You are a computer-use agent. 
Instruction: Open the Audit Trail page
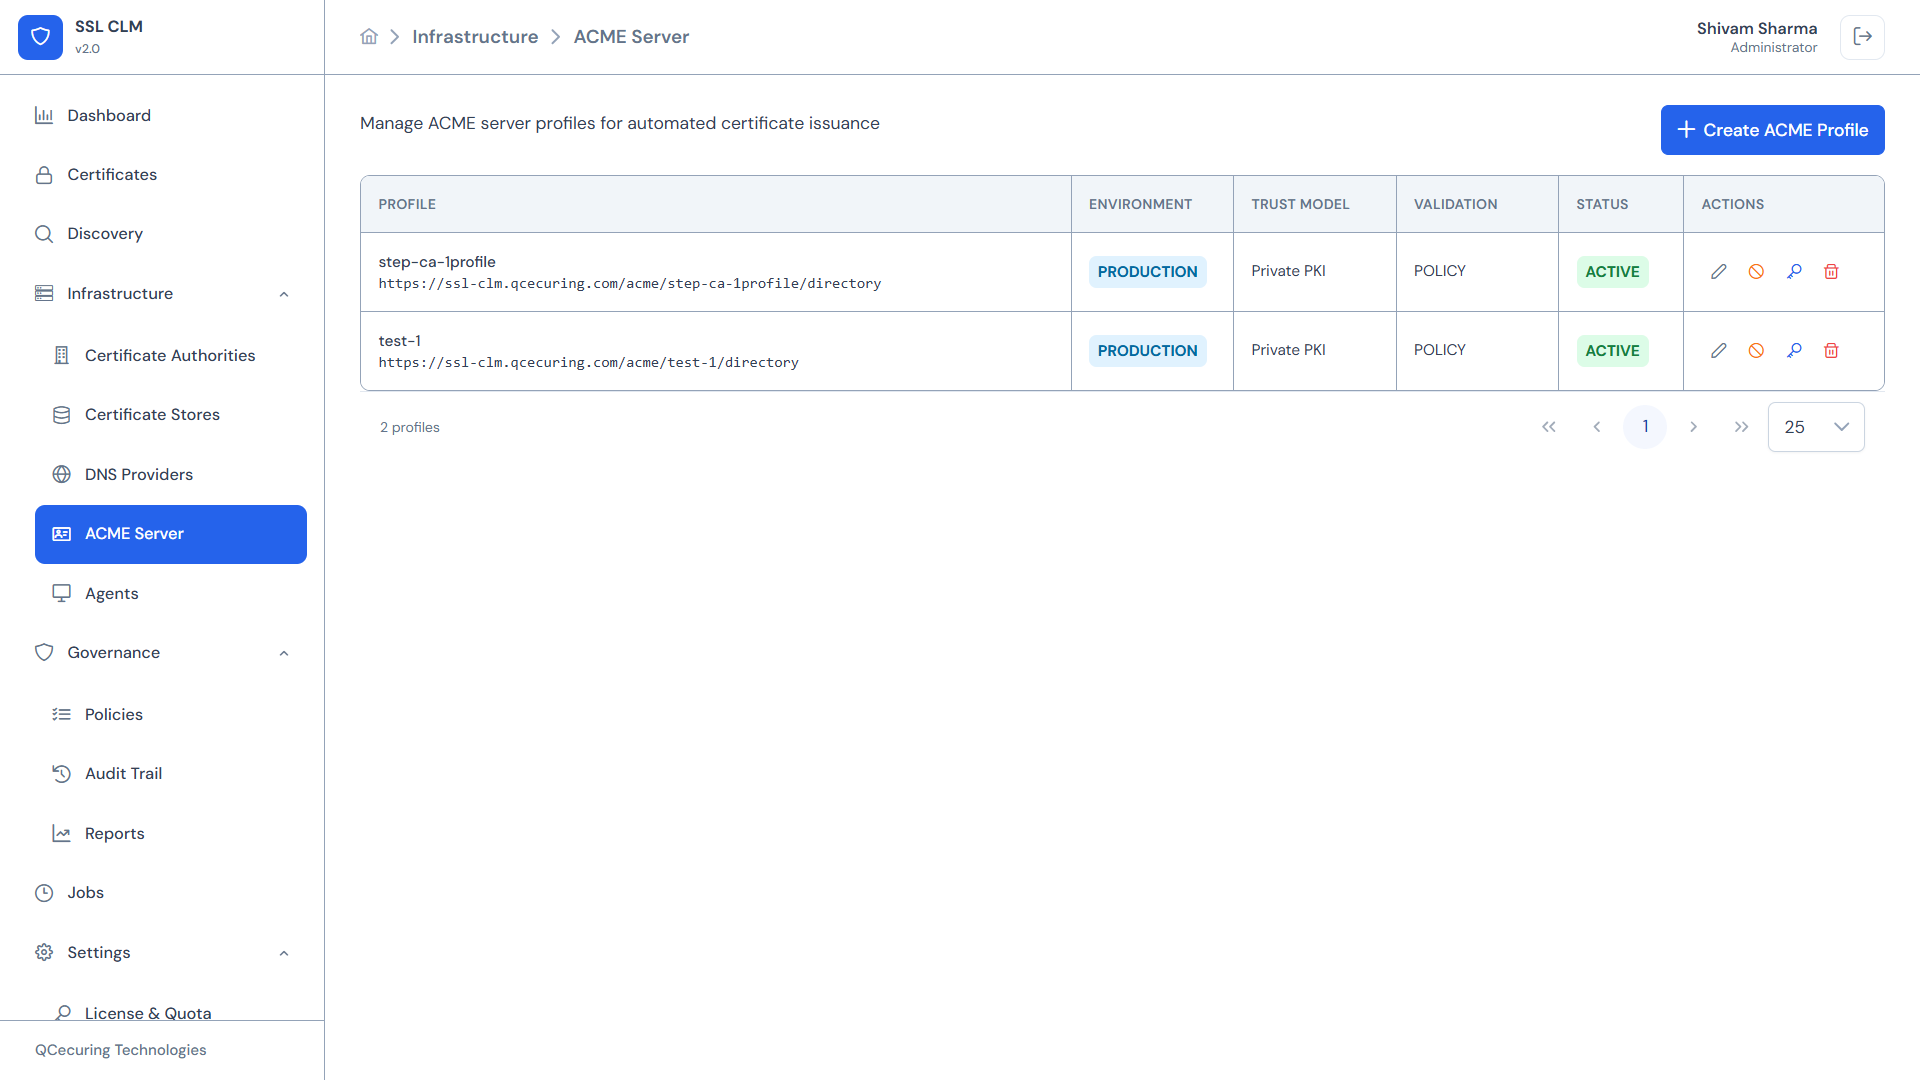click(x=170, y=774)
